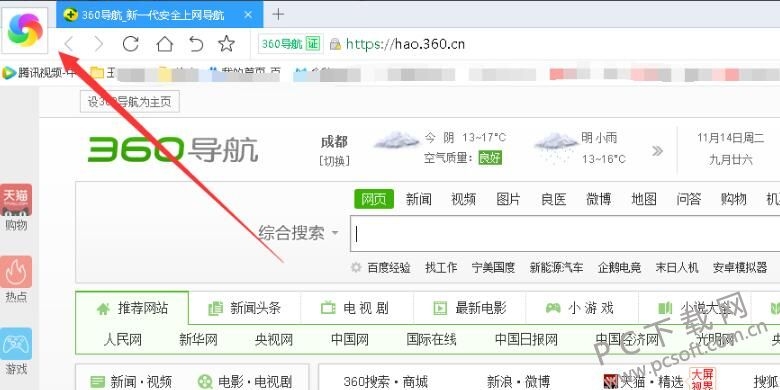Click the lock security icon in address bar
The height and width of the screenshot is (390, 780).
pos(335,44)
